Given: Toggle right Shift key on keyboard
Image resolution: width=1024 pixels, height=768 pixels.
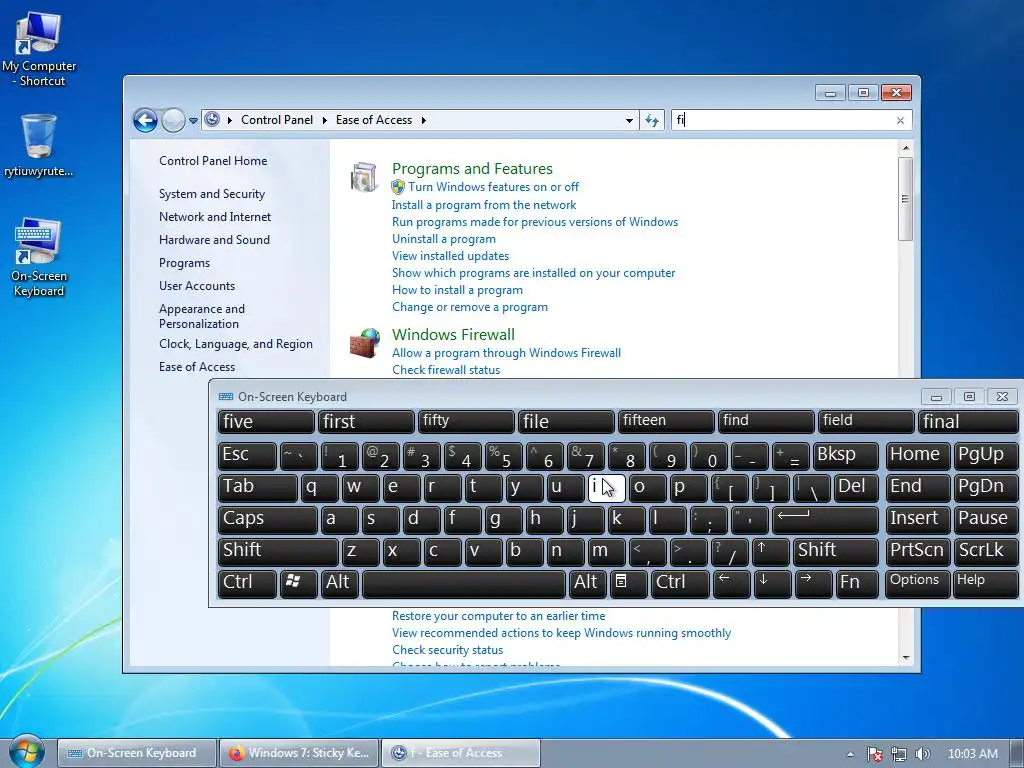Looking at the screenshot, I should click(x=835, y=552).
